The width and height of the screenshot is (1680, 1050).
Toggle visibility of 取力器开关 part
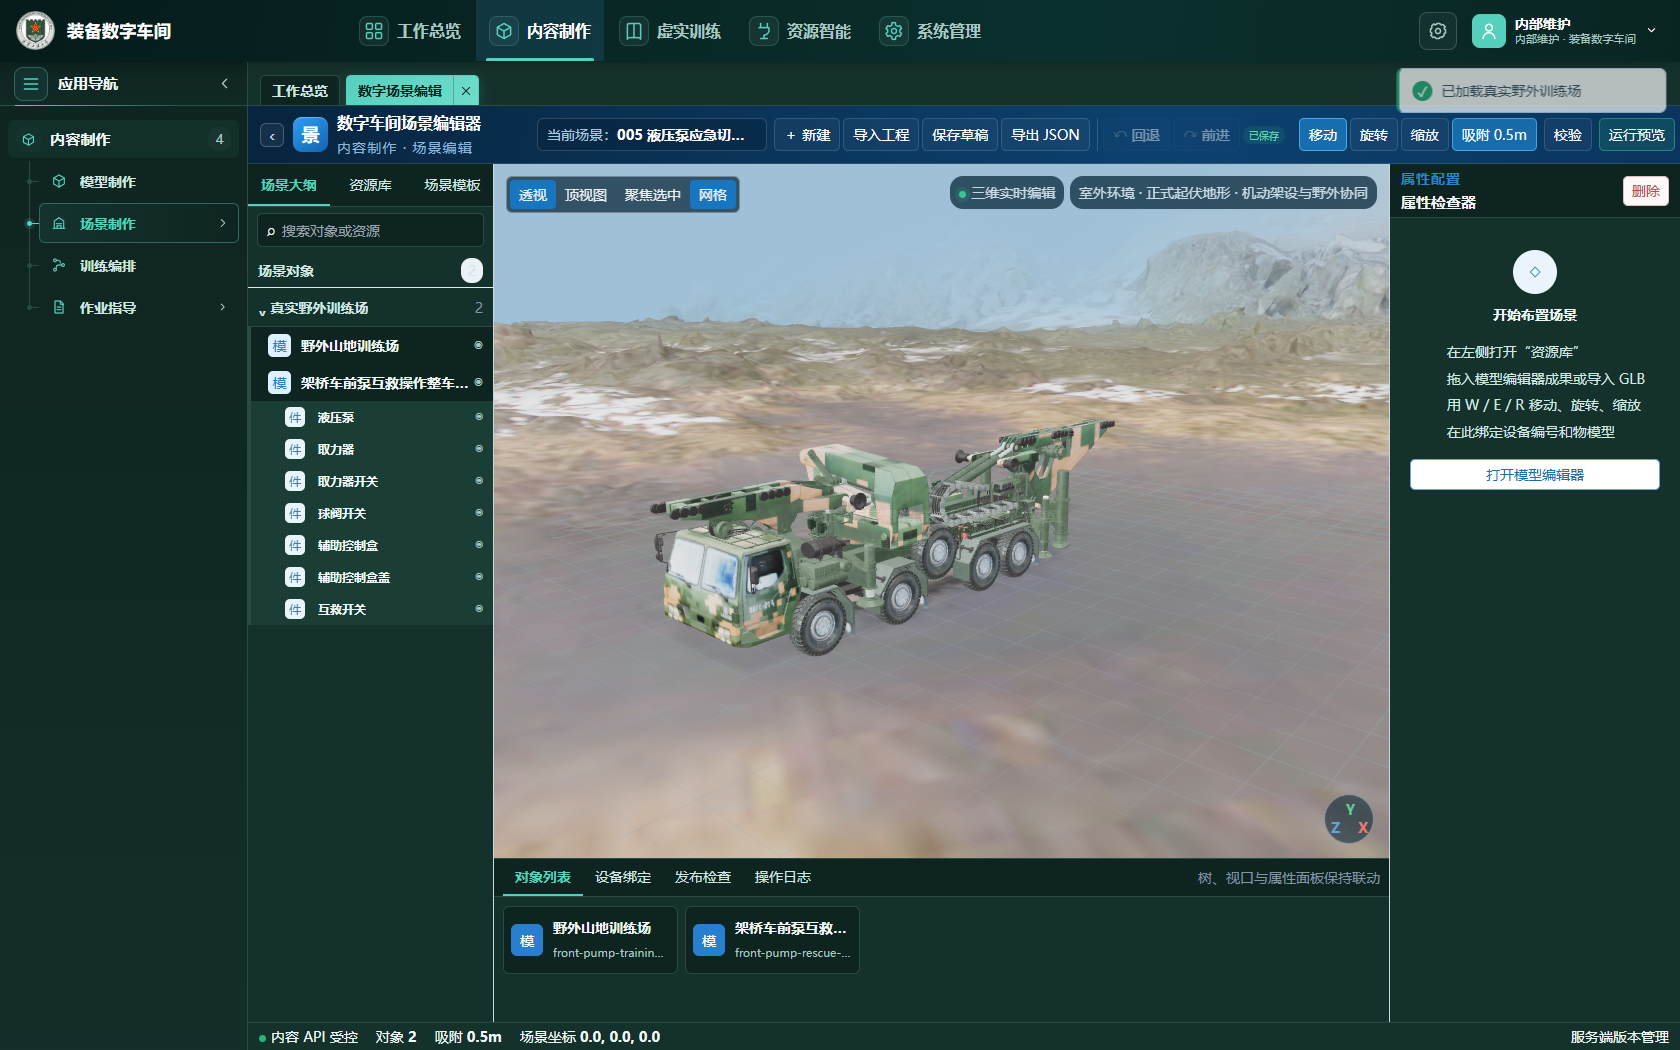click(479, 481)
